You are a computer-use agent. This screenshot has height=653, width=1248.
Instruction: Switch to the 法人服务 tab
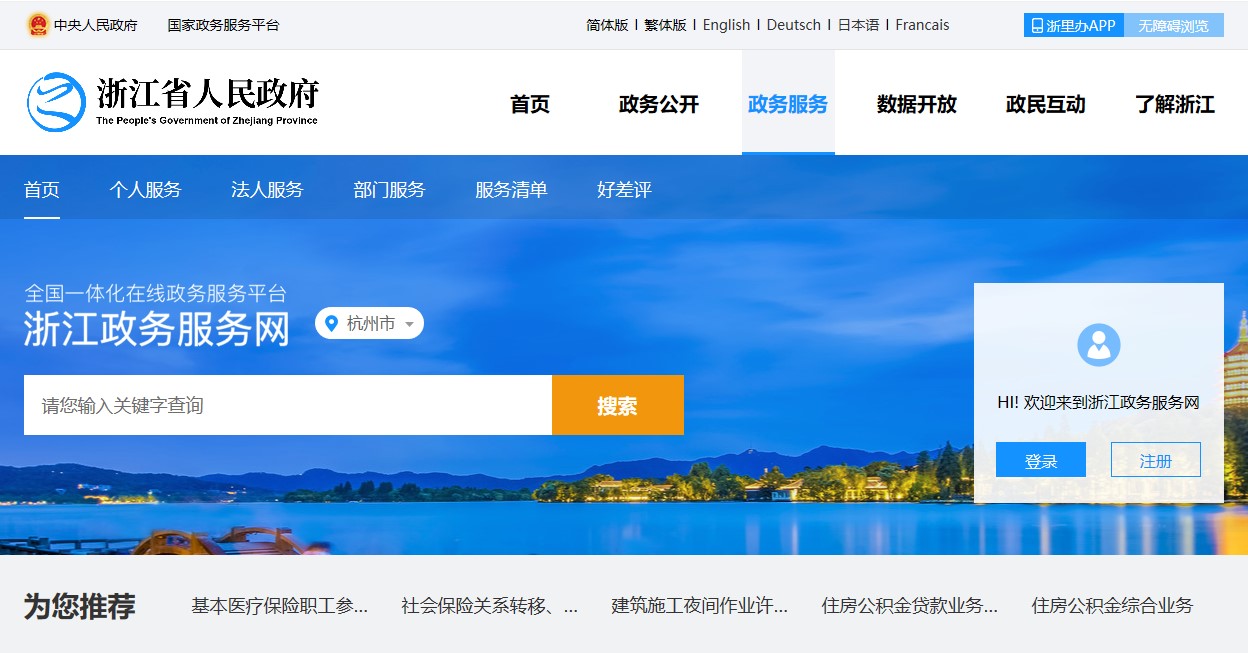(266, 189)
